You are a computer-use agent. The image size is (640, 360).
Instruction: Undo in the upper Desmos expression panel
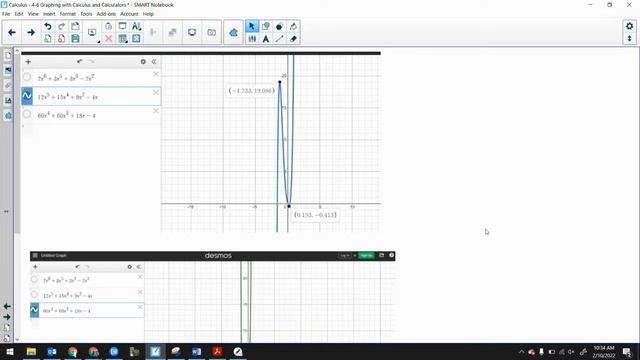80,62
